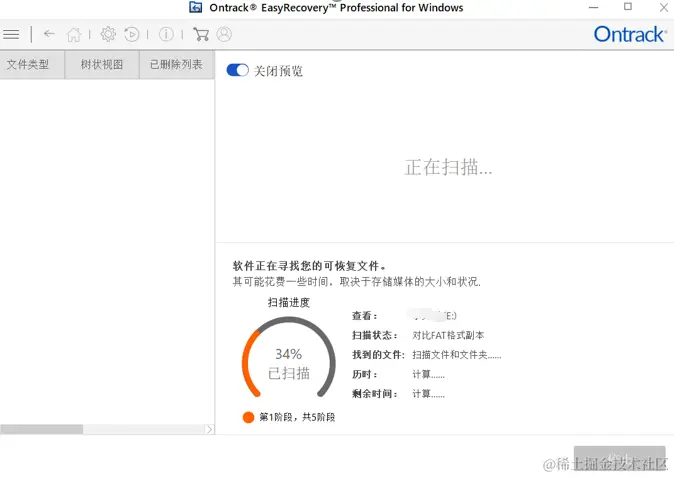Viewport: 674px width, 477px height.
Task: Click the 扫描进度 heading
Action: [288, 303]
